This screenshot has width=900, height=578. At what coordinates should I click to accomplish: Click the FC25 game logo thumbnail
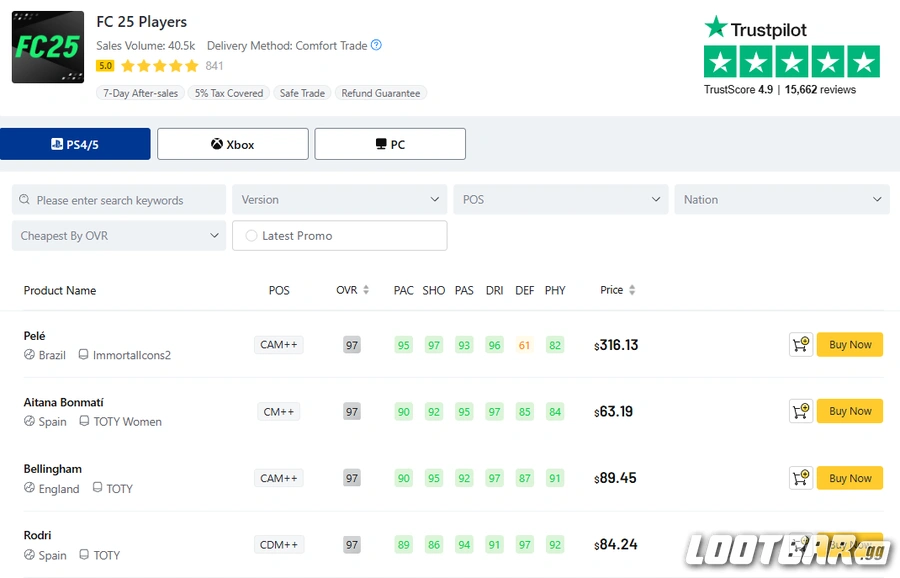point(48,47)
